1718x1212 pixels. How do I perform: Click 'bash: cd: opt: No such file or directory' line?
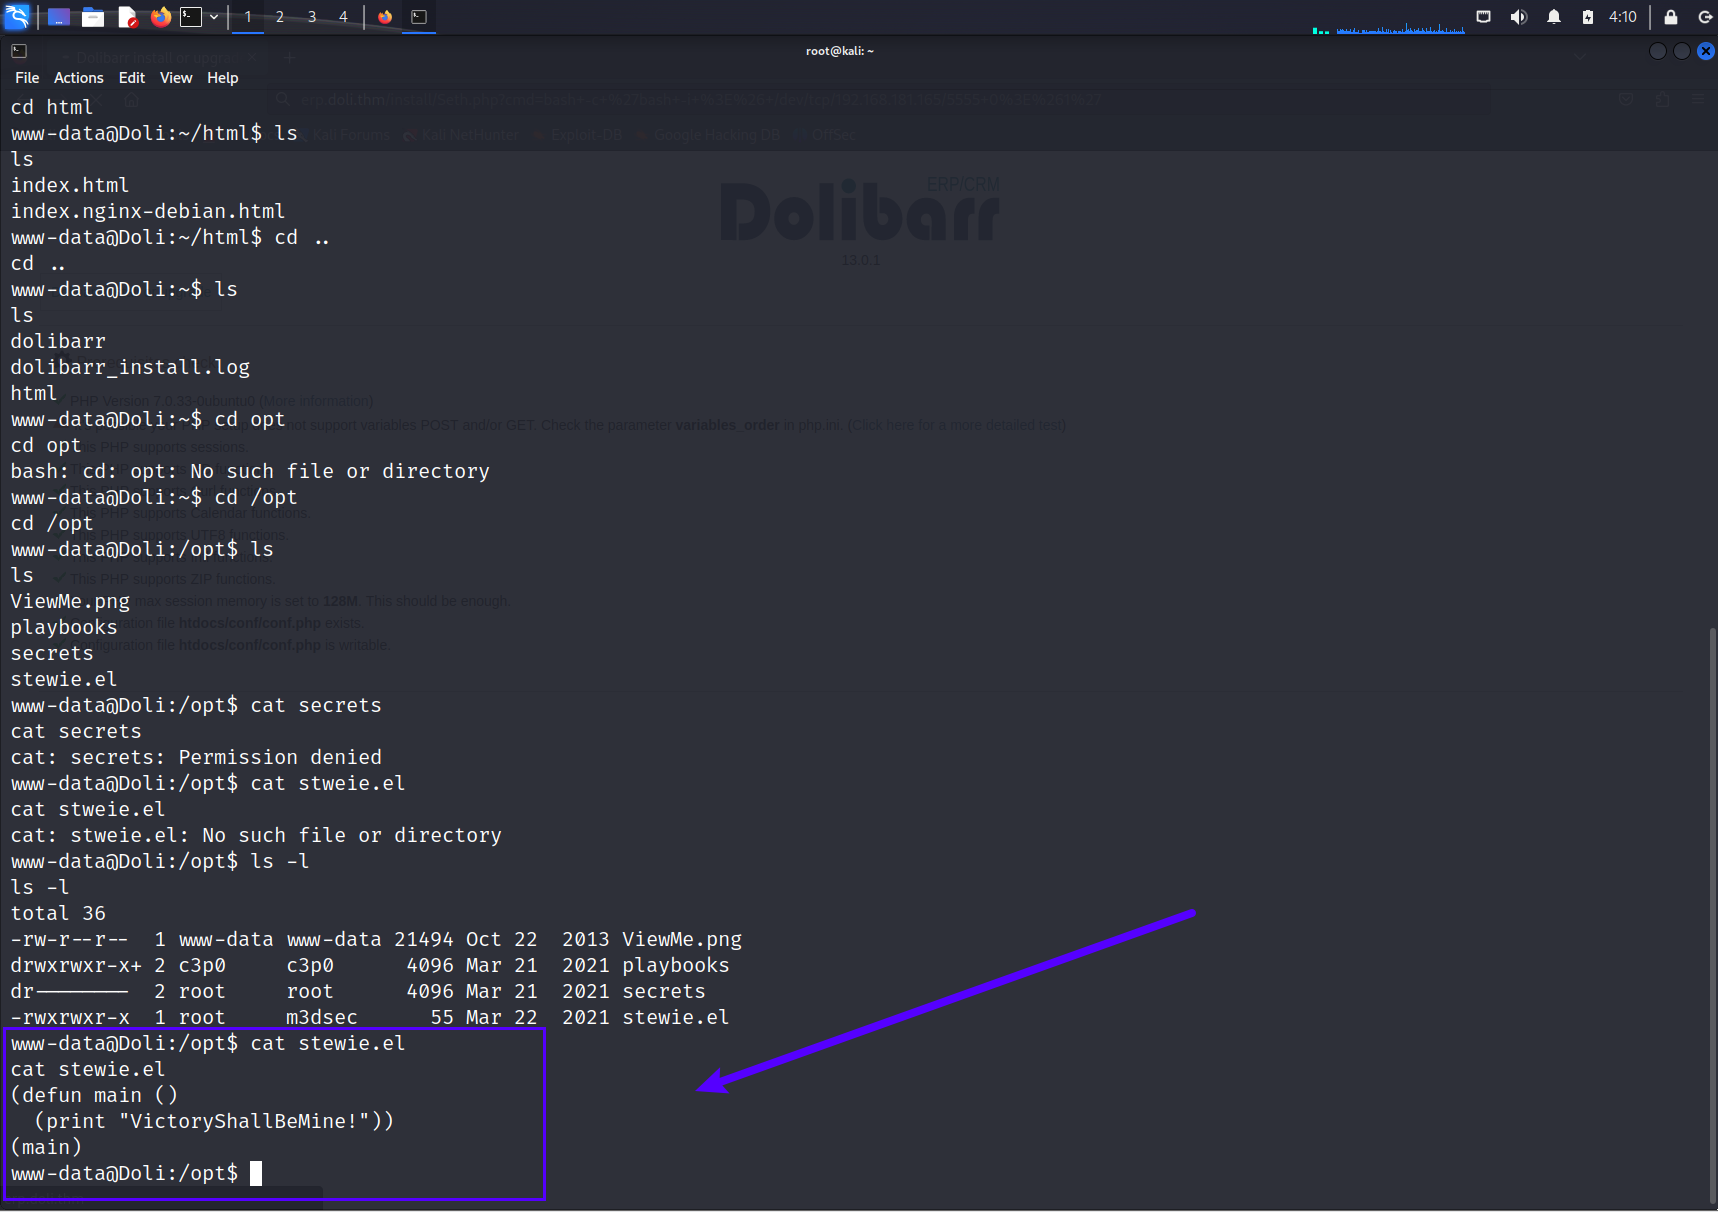(x=250, y=471)
